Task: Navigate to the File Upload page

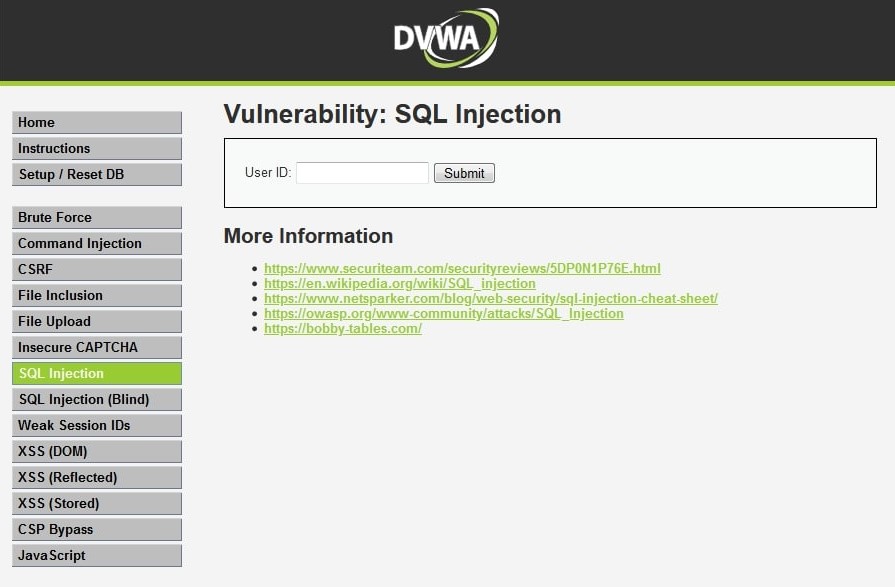Action: (x=97, y=321)
